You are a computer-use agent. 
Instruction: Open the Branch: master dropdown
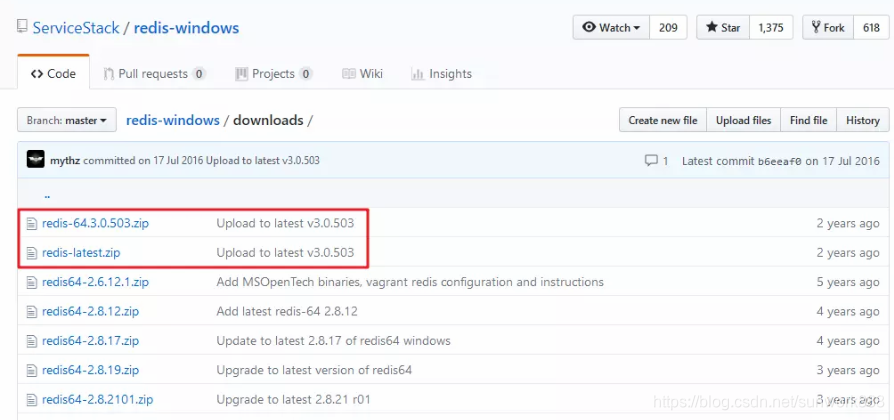(67, 120)
